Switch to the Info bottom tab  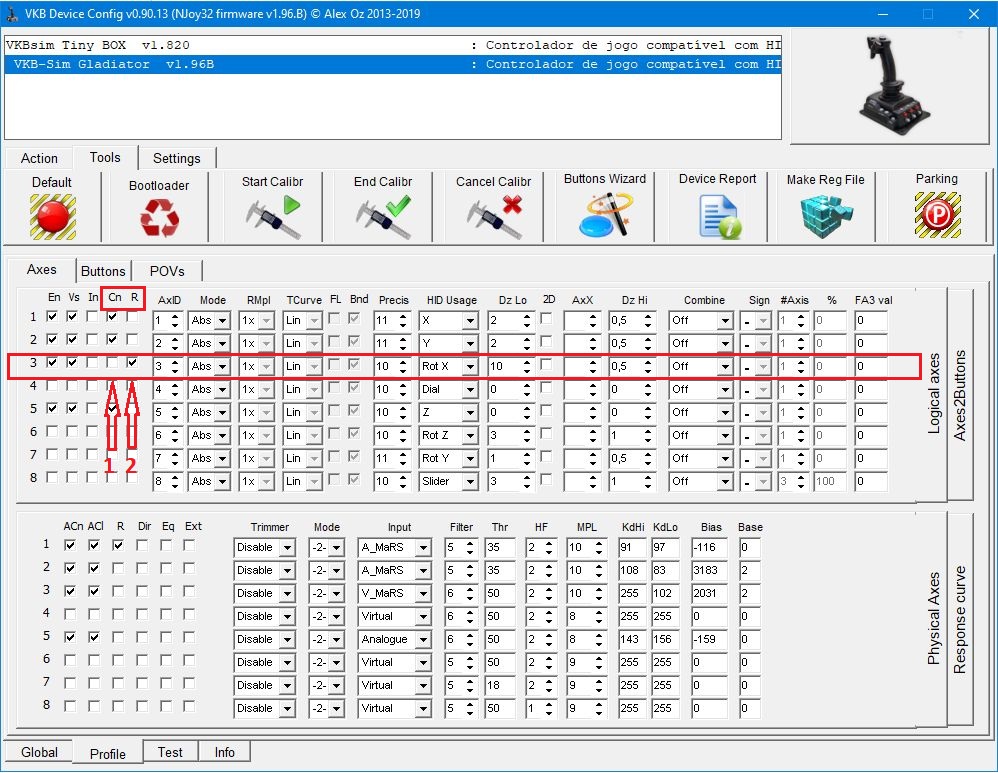[224, 752]
